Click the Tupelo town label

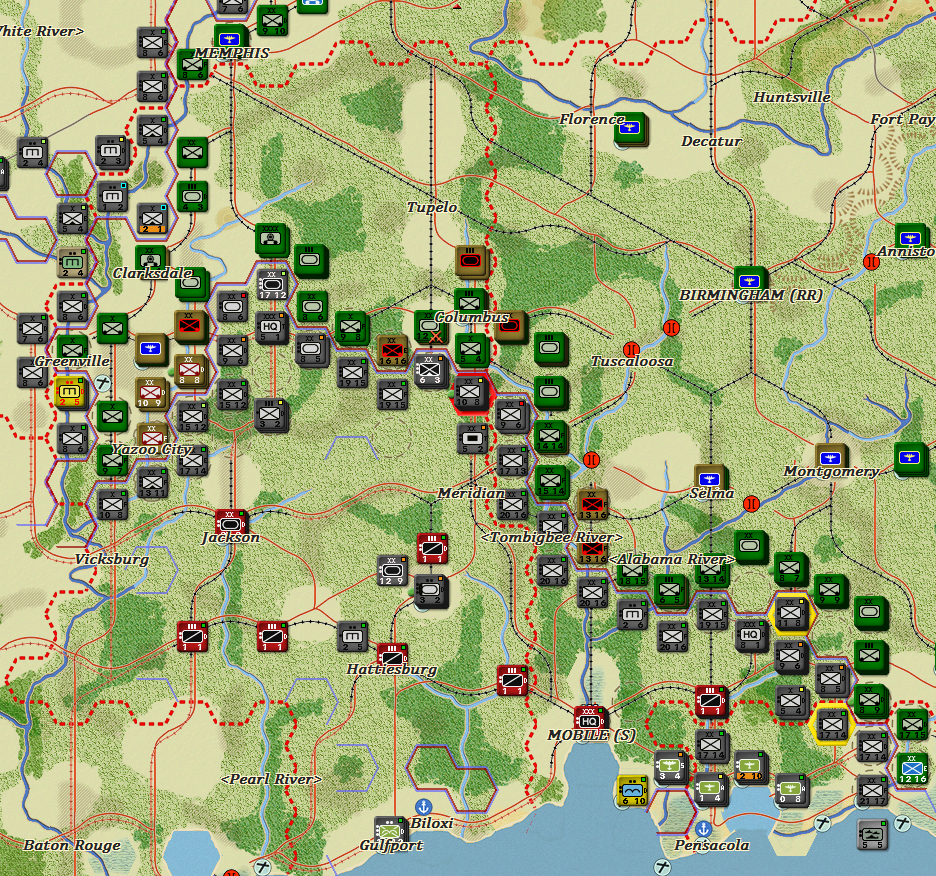432,207
